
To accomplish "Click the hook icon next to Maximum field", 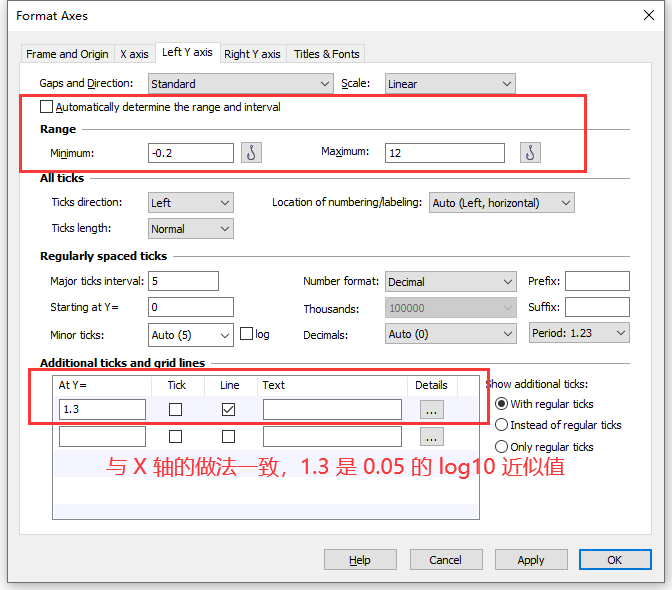I will 530,153.
